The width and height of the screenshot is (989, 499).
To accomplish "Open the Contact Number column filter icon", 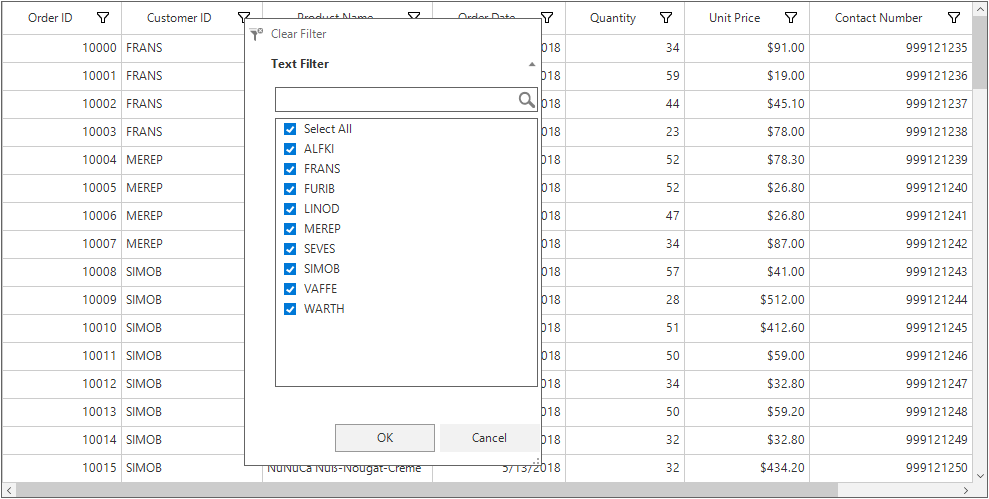I will [x=954, y=18].
